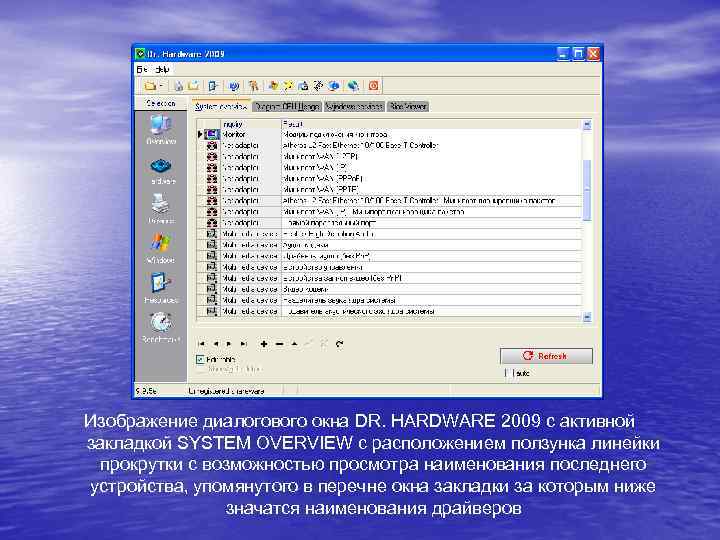Select the WAN (PPTP) net adapter row
This screenshot has width=720, height=540.
pos(389,189)
